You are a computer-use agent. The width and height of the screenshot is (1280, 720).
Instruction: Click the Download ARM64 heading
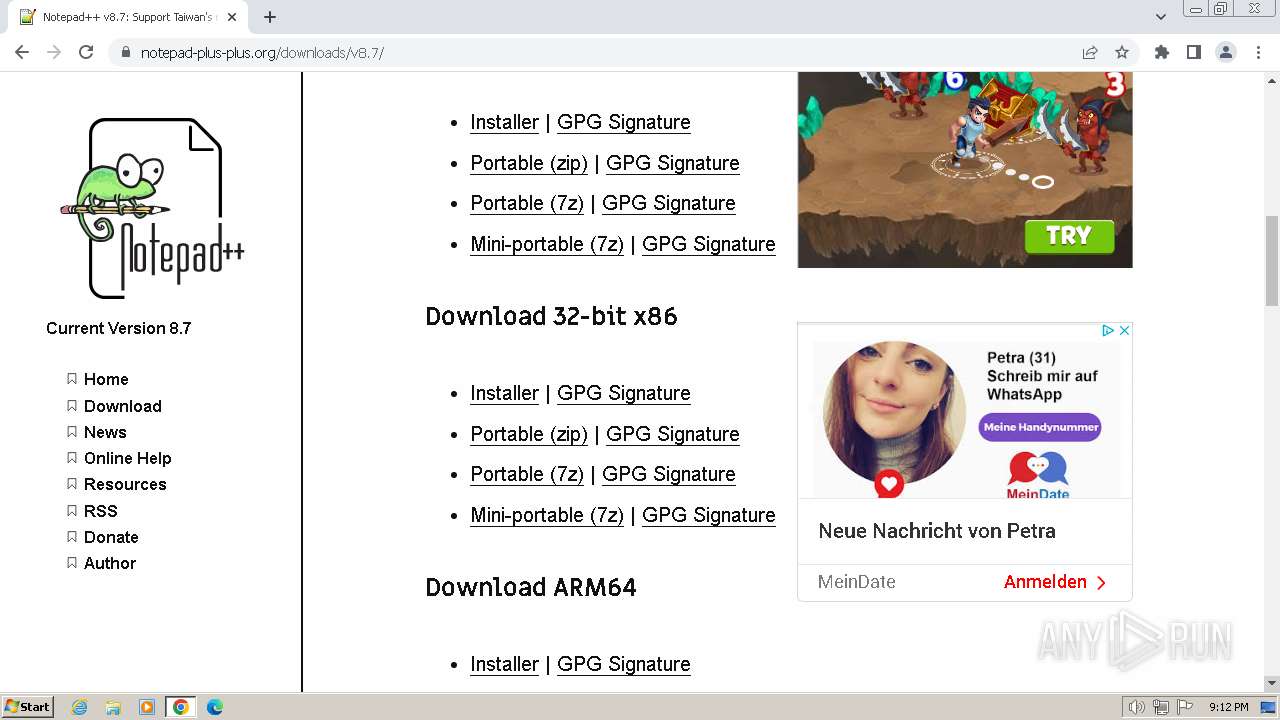[x=531, y=587]
